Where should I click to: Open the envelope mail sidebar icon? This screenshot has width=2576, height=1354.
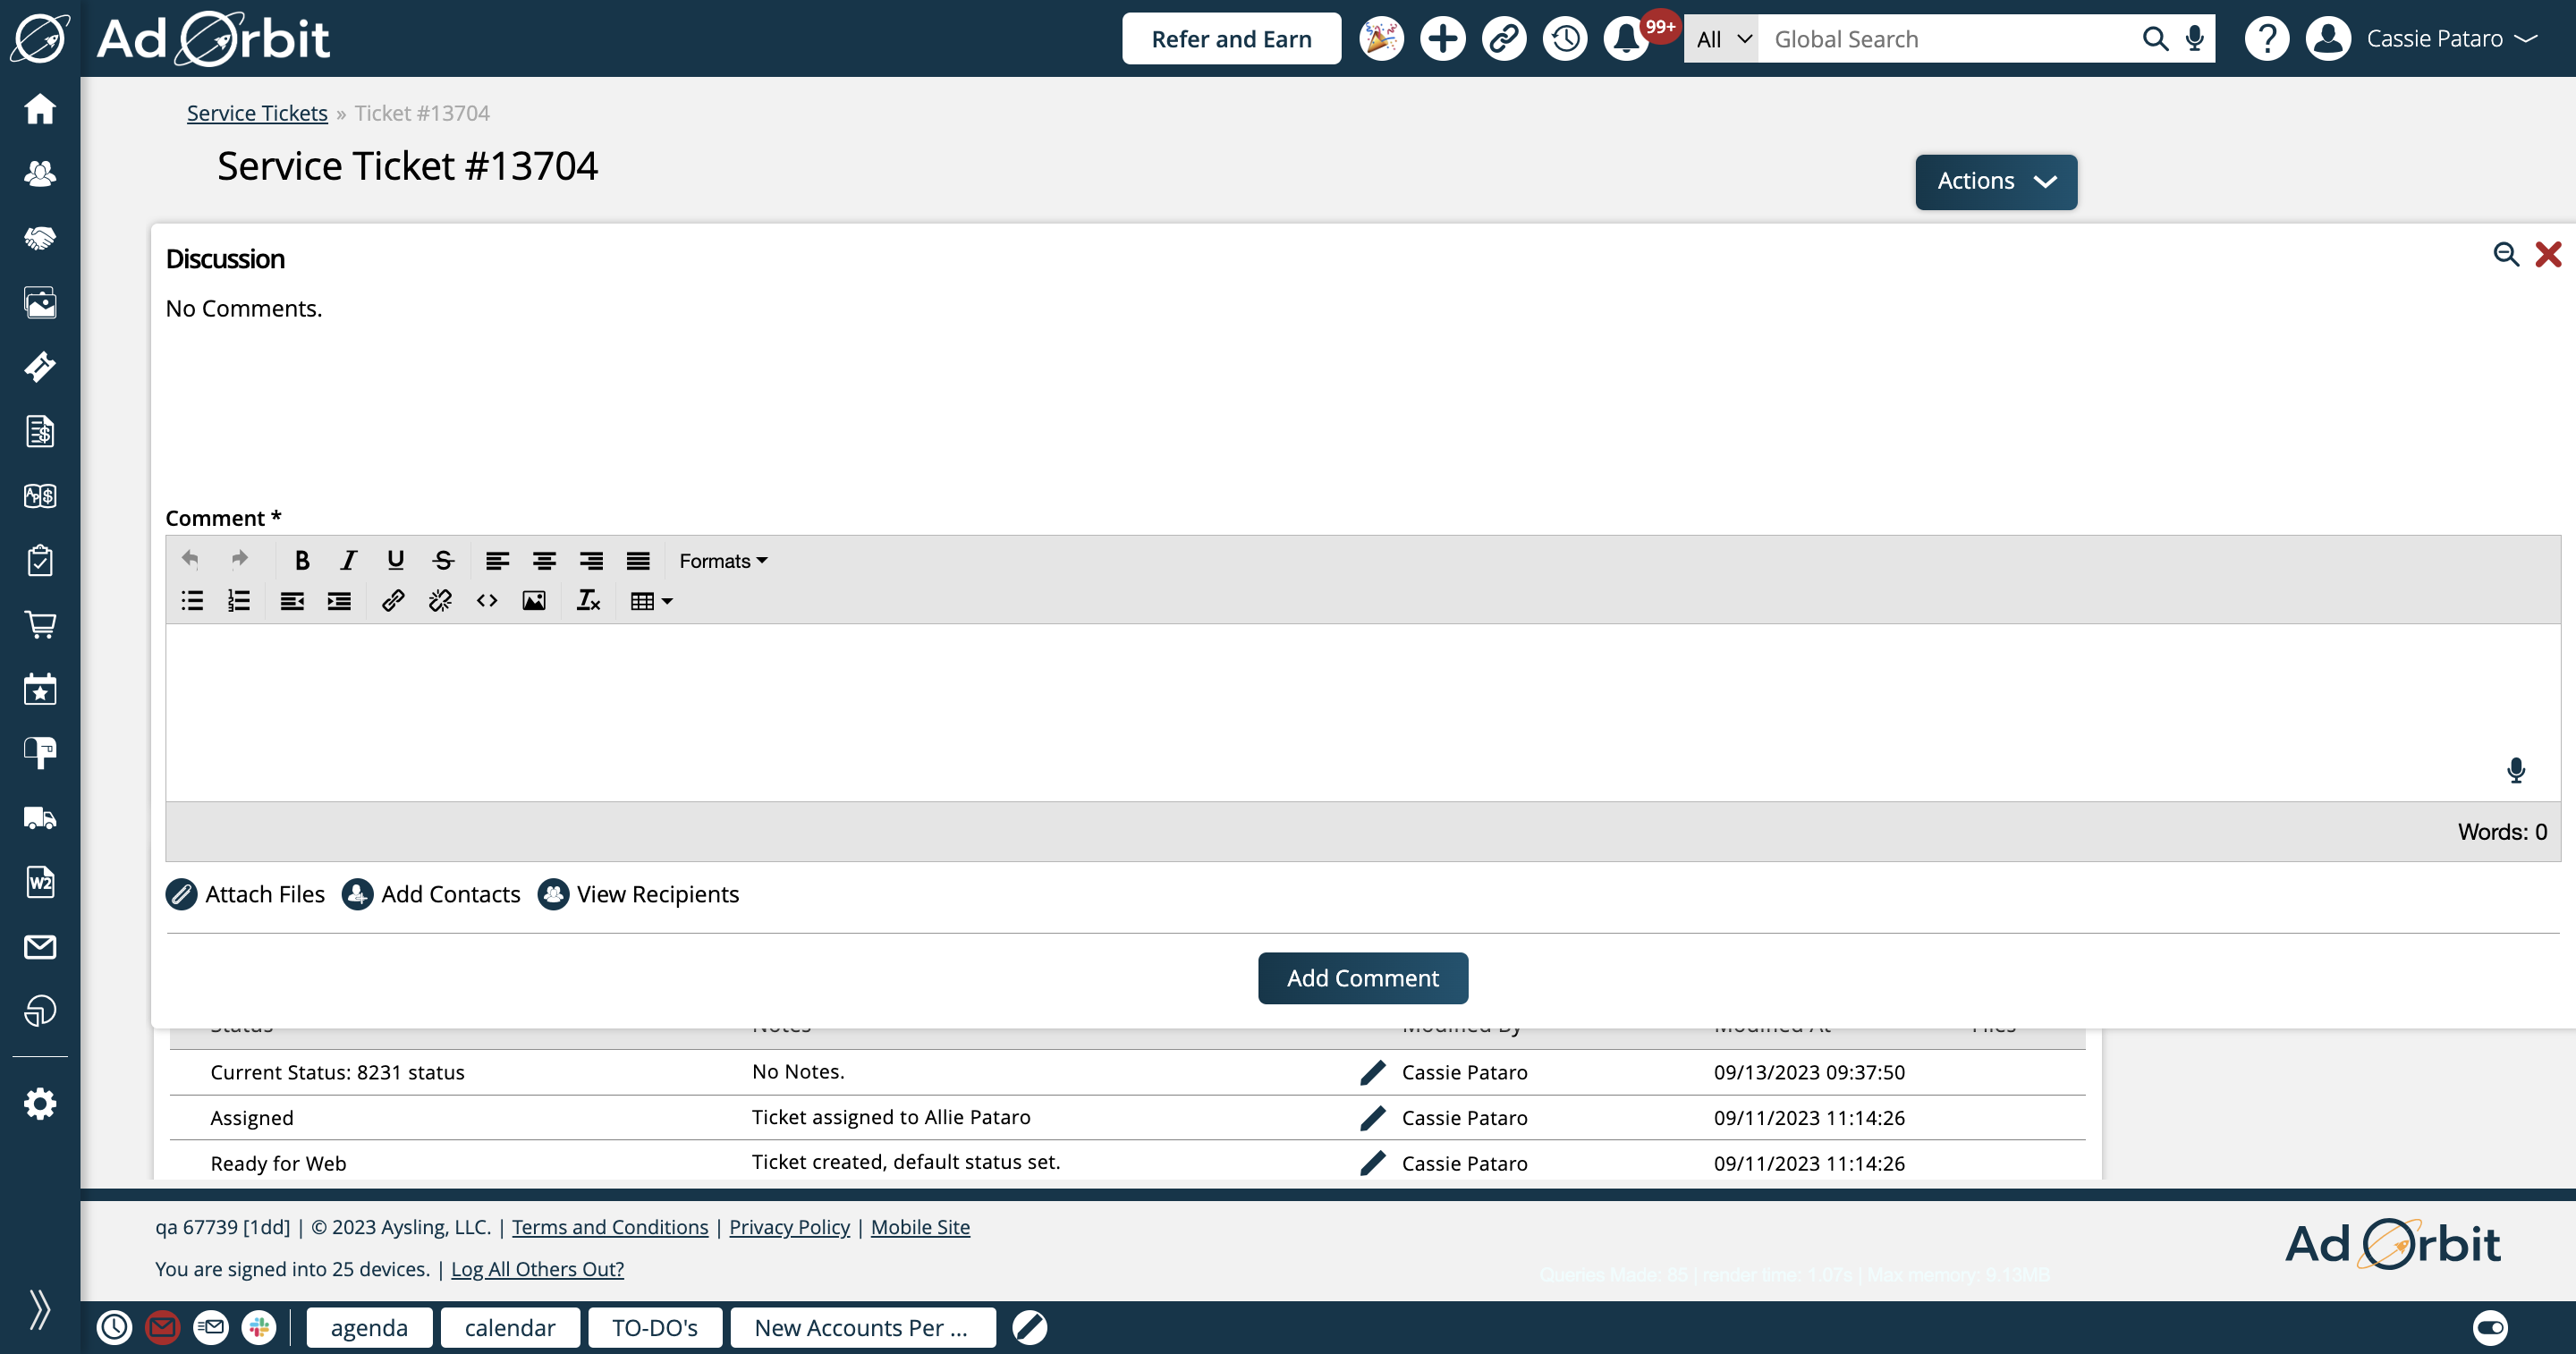40,946
